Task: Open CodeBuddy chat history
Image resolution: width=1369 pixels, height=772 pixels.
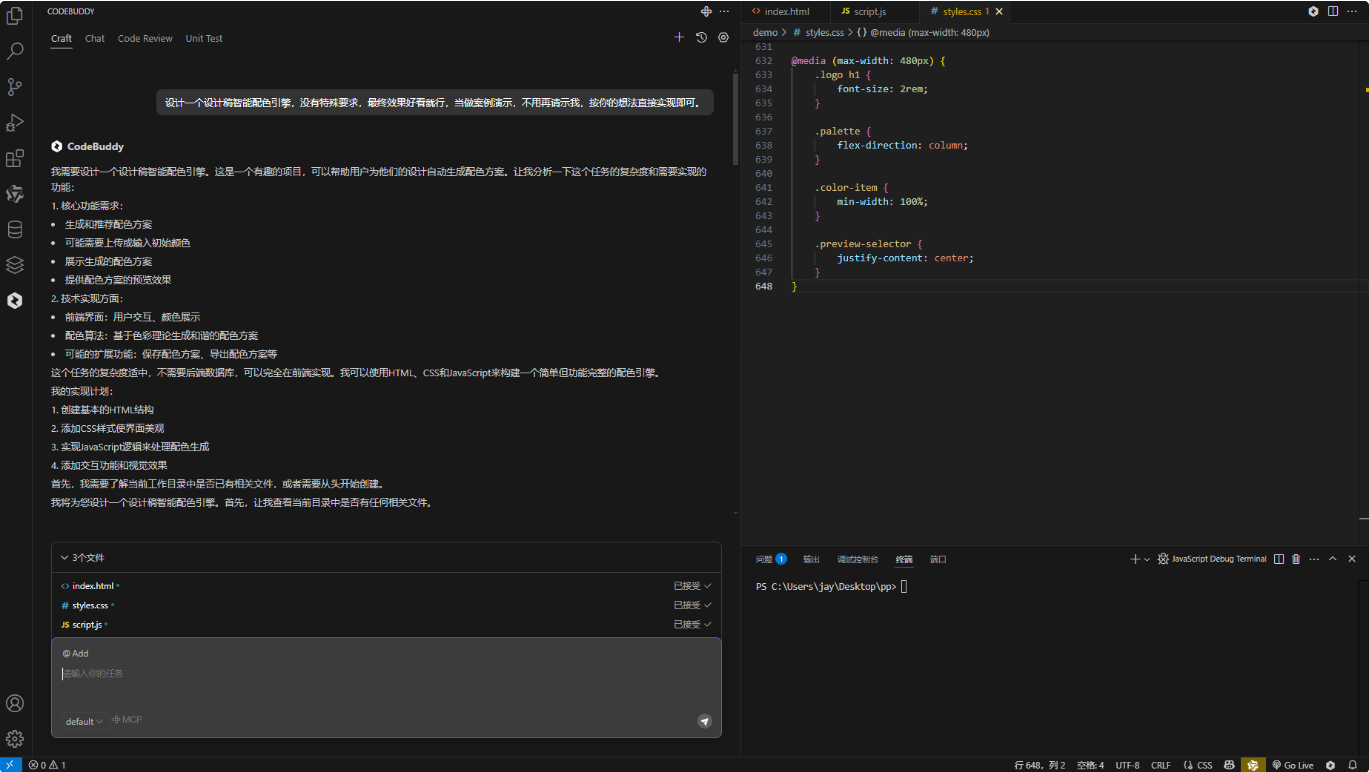Action: coord(701,38)
